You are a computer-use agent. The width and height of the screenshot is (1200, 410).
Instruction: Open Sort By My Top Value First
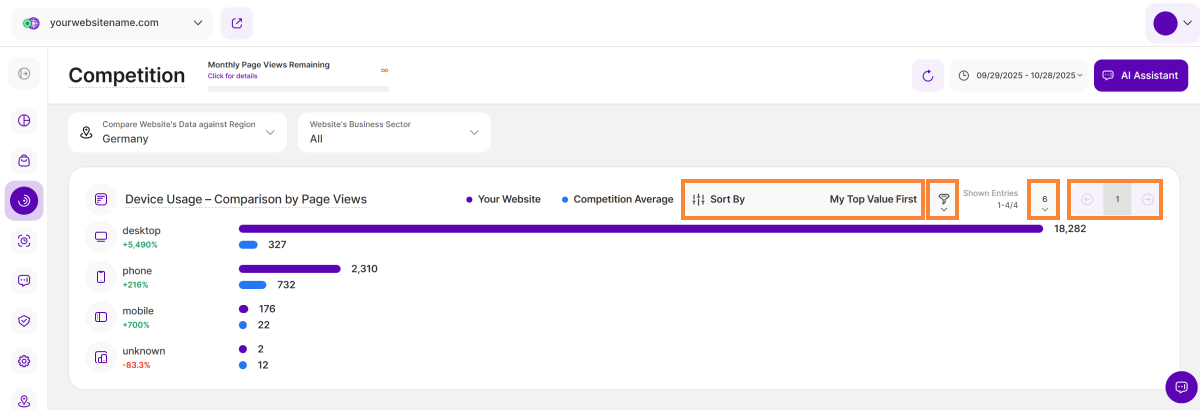(803, 200)
